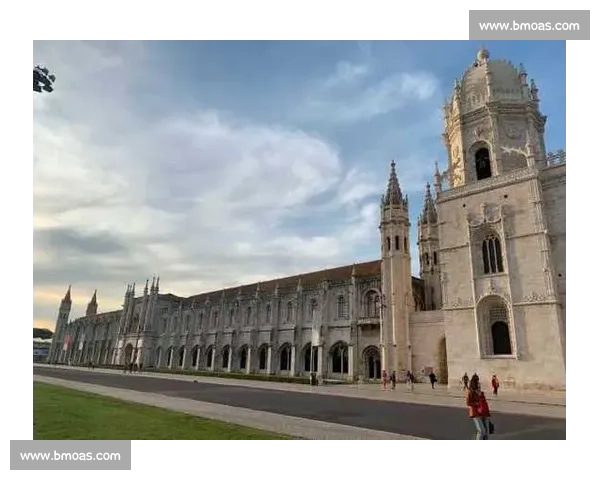The height and width of the screenshot is (480, 600).
Task: Click the www.bmoas.com watermark at bottom left
Action: 71,456
